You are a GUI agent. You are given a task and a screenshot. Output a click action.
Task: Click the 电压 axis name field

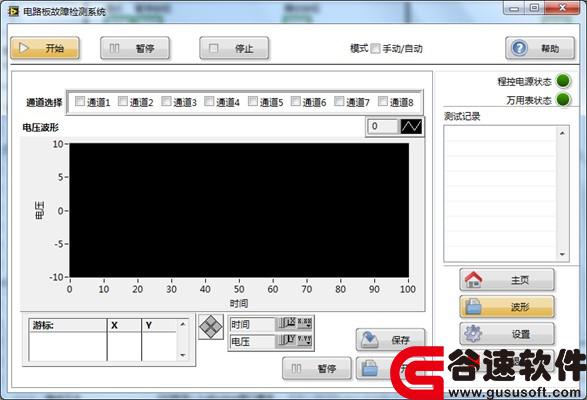click(252, 341)
